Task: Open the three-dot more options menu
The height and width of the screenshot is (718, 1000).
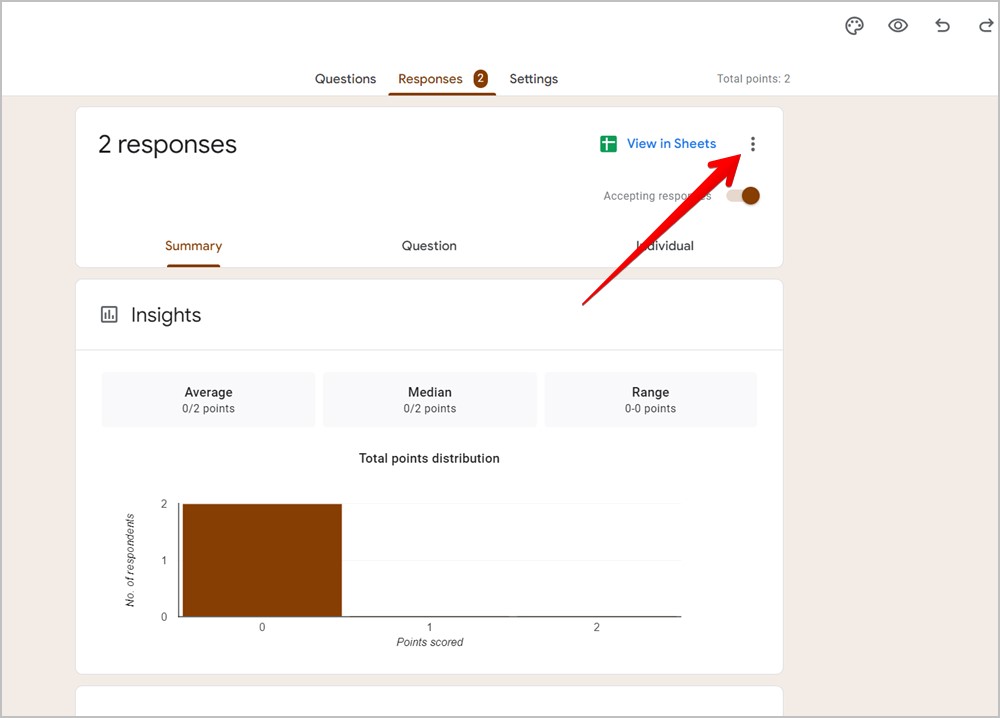Action: 753,144
